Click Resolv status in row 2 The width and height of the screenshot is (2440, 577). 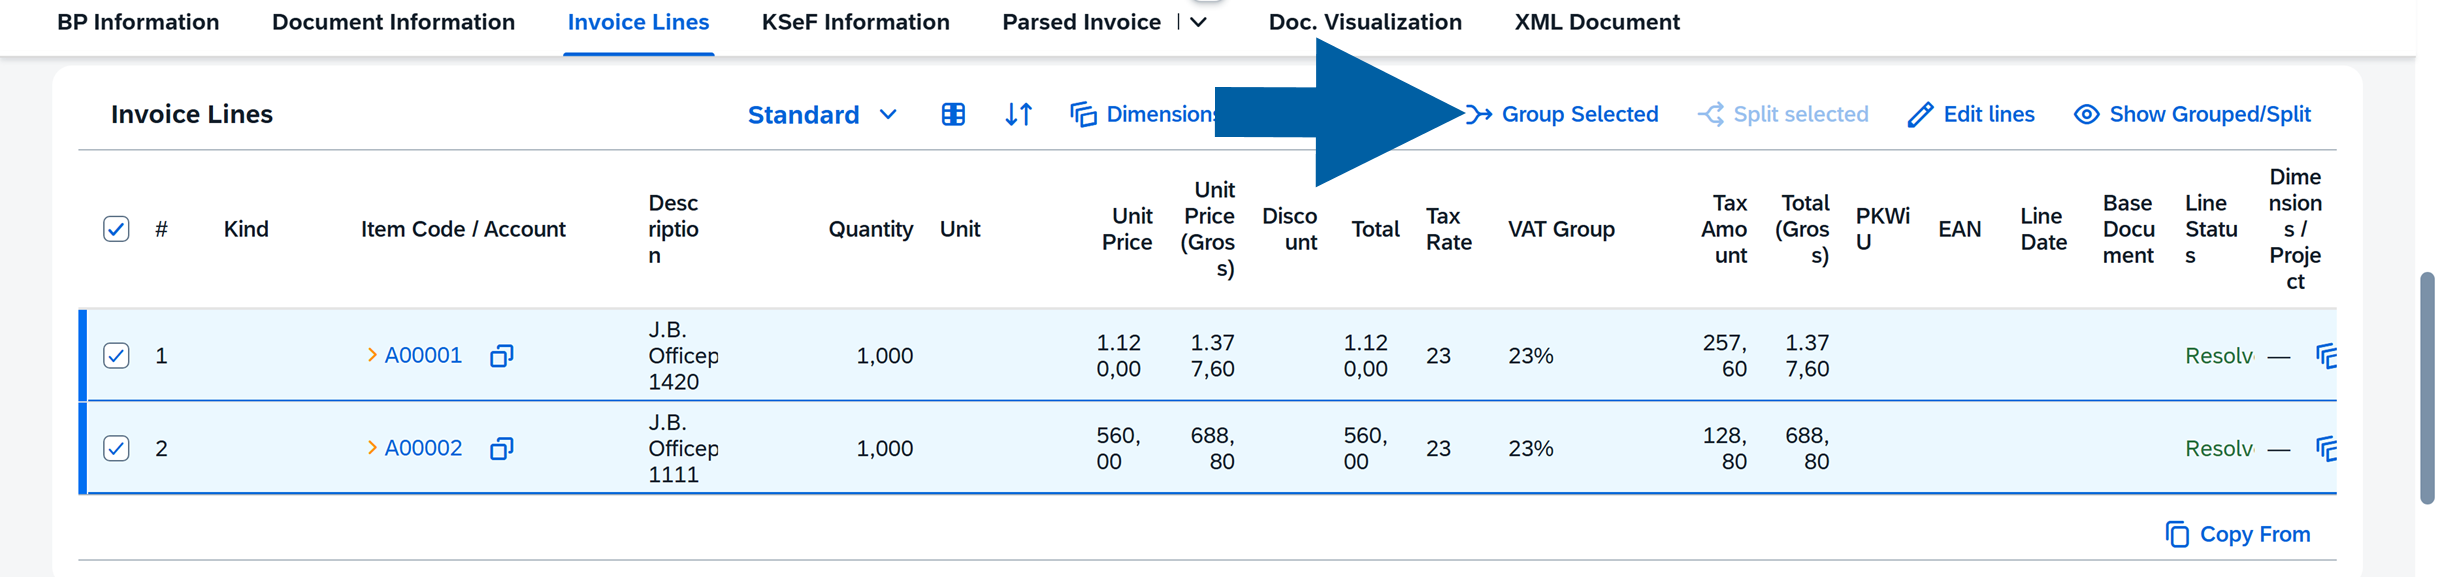click(2218, 449)
